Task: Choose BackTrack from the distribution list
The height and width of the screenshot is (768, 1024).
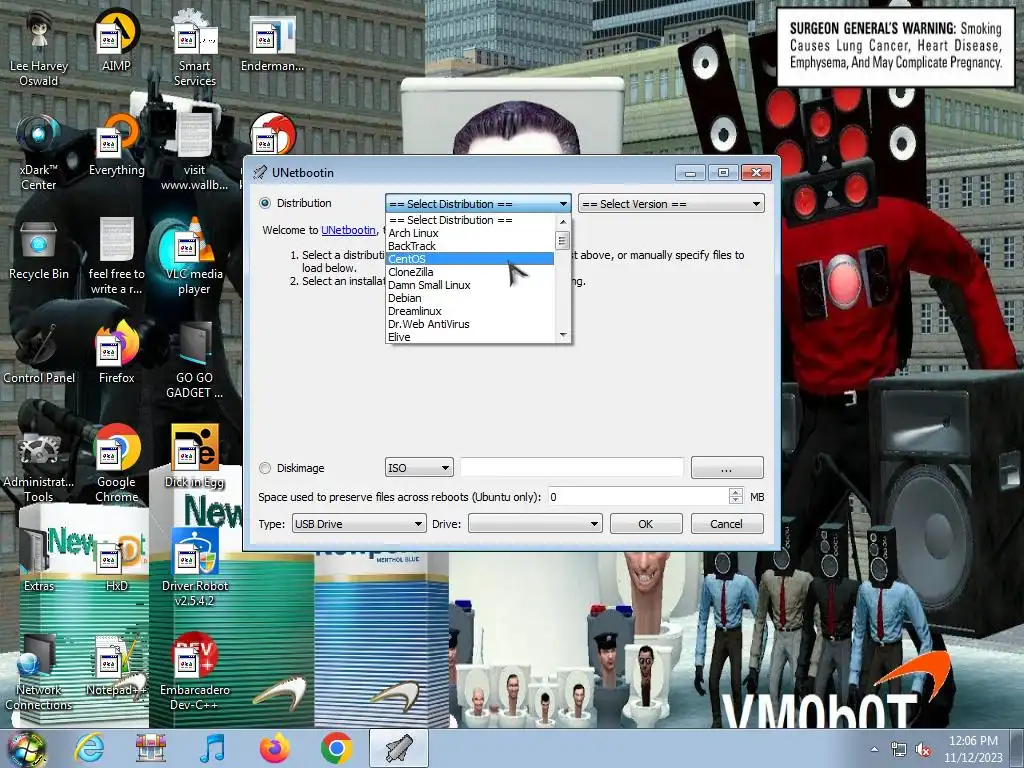Action: pyautogui.click(x=470, y=246)
